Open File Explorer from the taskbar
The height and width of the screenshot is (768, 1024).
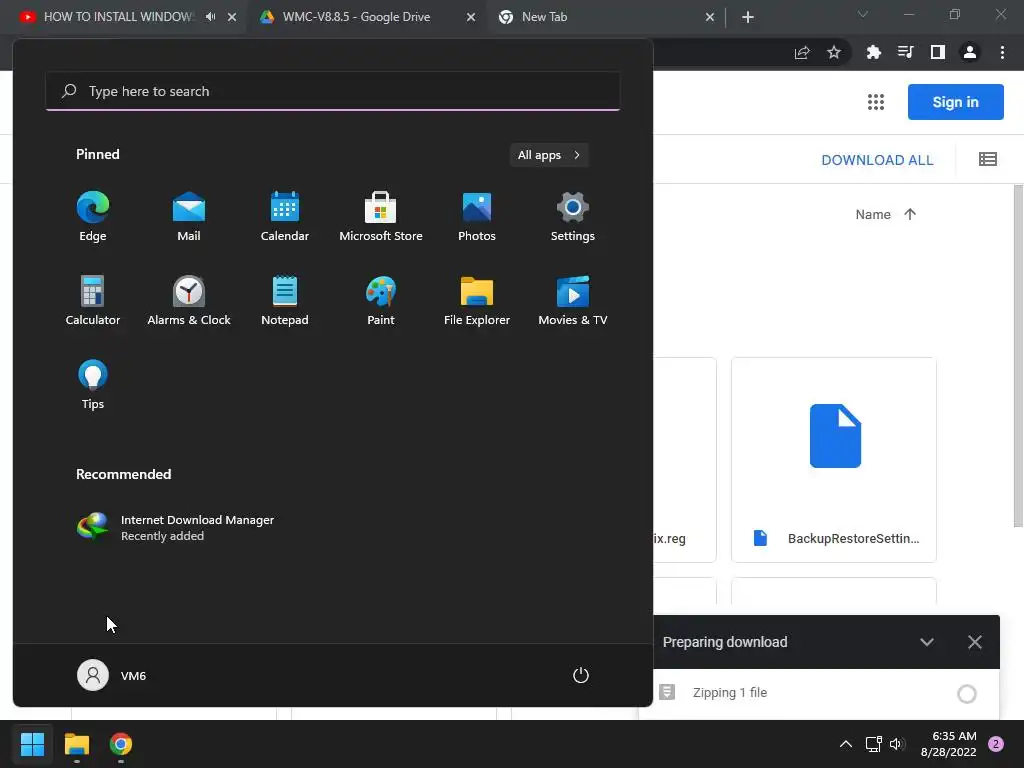[x=76, y=744]
